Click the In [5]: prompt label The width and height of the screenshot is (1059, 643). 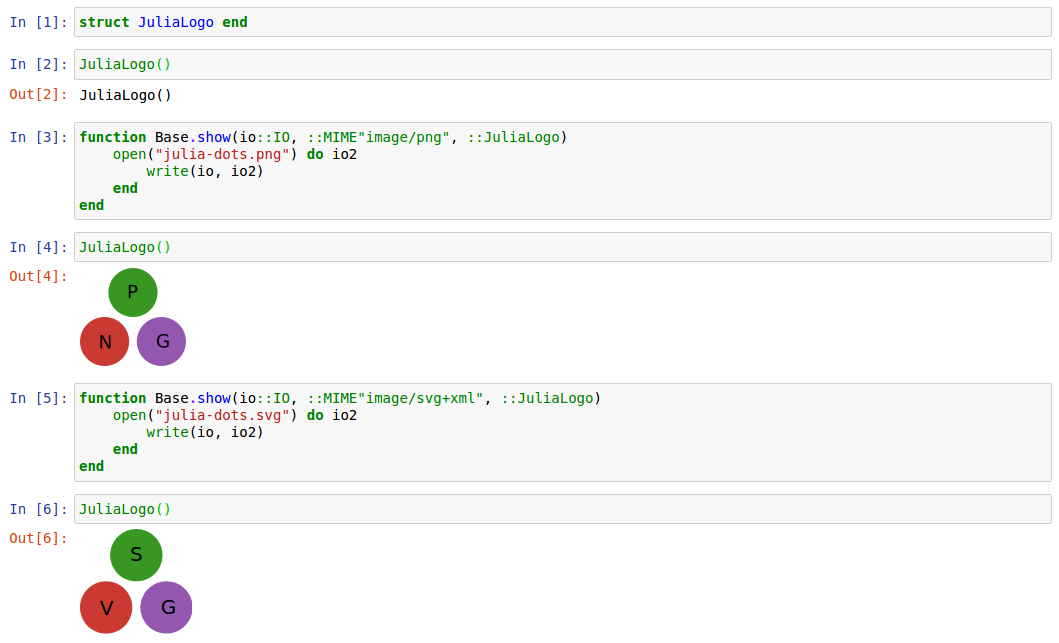pos(38,398)
